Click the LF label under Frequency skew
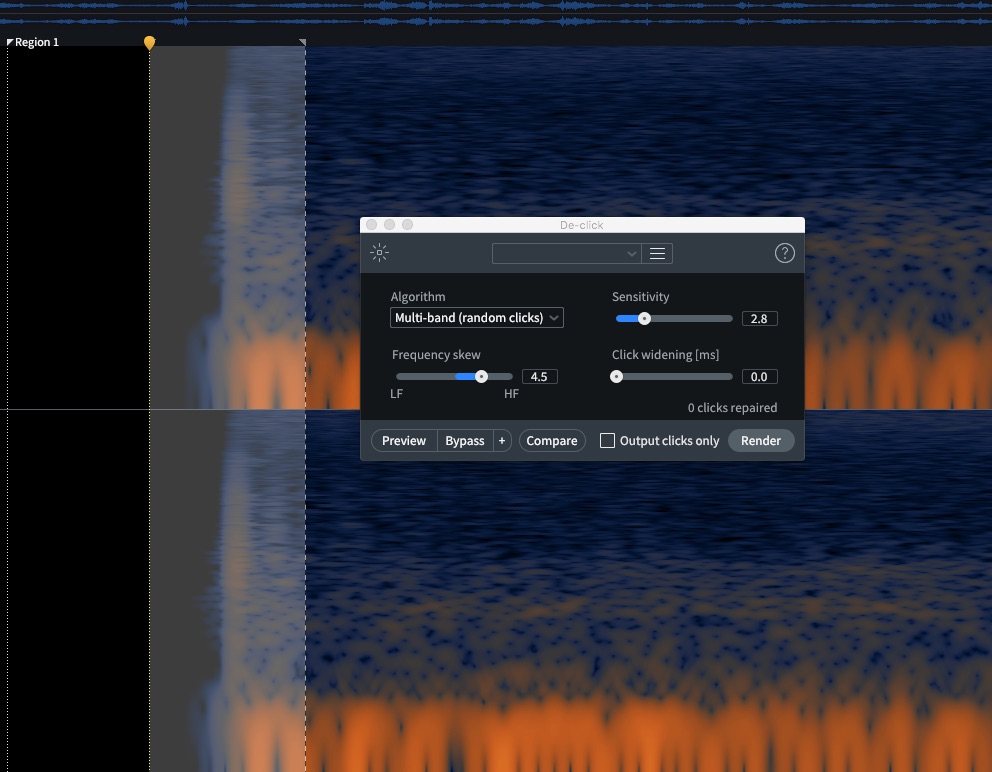The height and width of the screenshot is (772, 992). point(396,394)
